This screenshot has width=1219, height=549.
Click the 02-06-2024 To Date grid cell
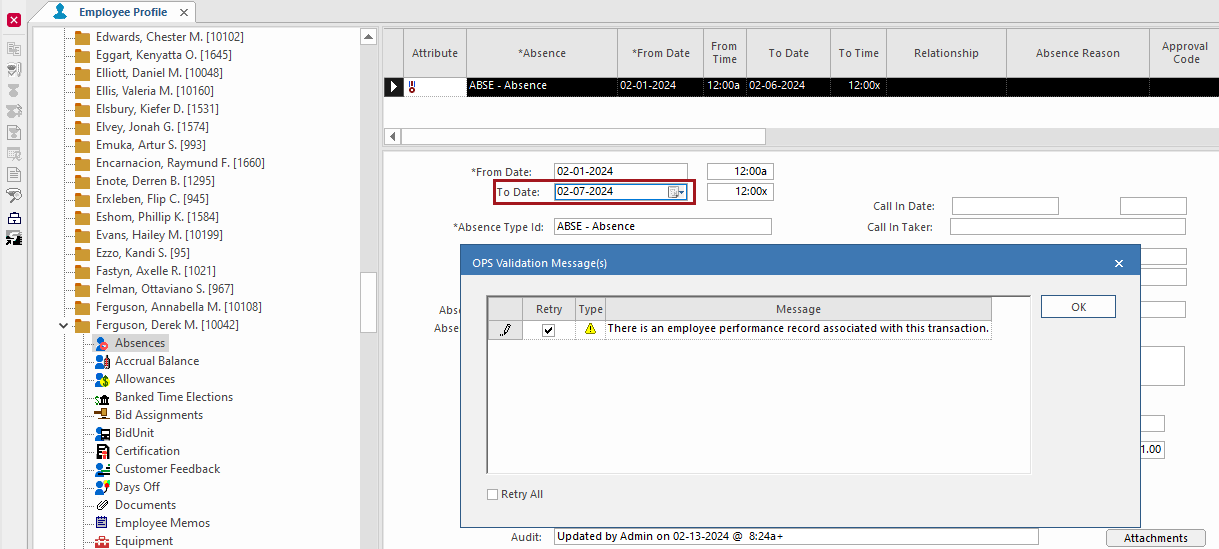[x=788, y=86]
